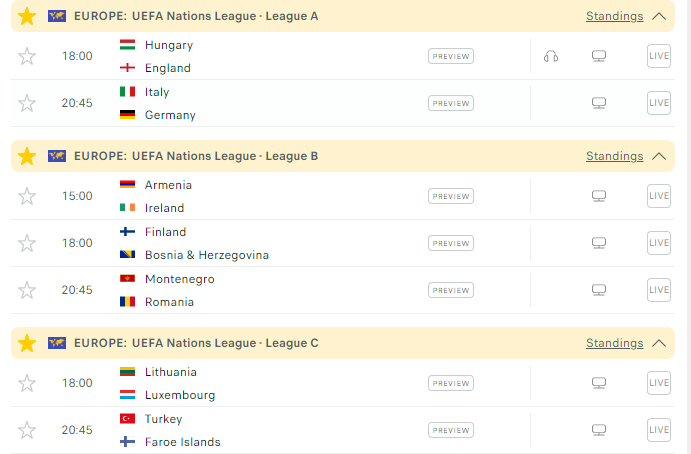The width and height of the screenshot is (691, 454).
Task: Click LIVE icon for Montenegro vs Romania
Action: click(659, 290)
